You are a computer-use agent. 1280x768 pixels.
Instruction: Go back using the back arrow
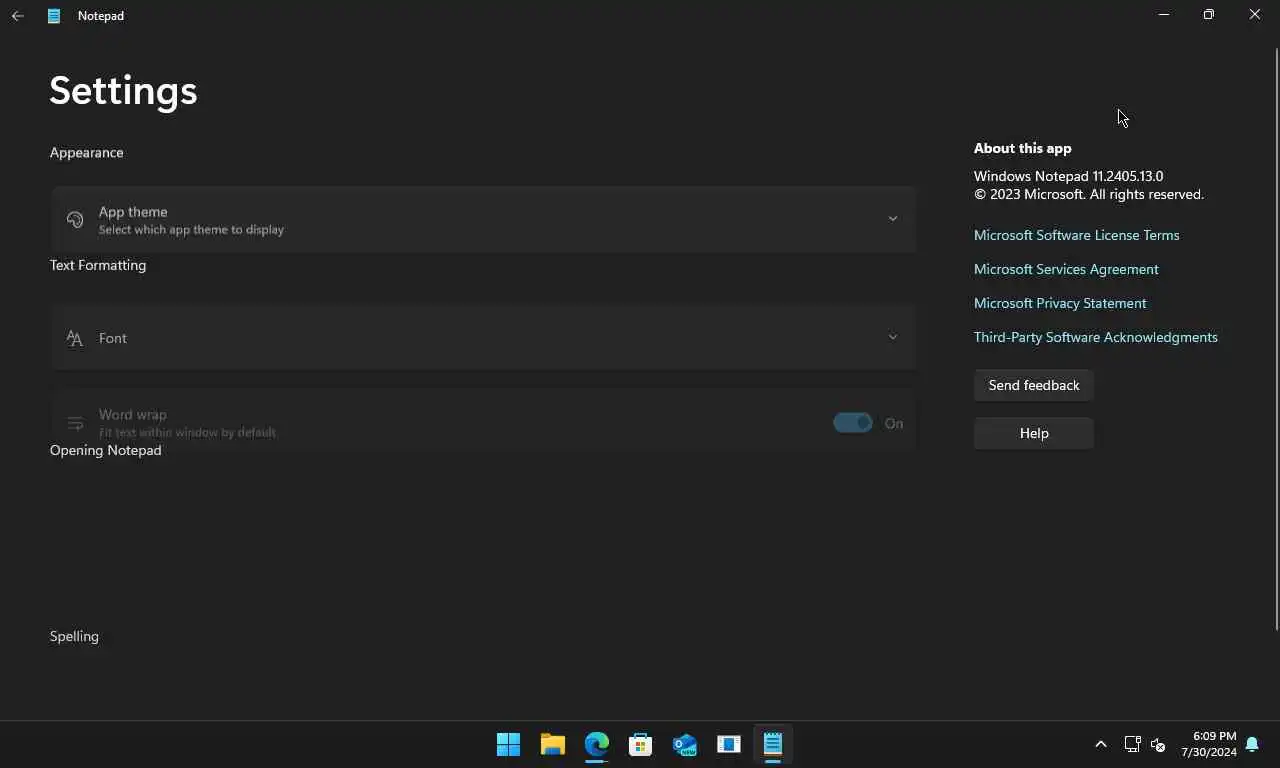click(18, 16)
